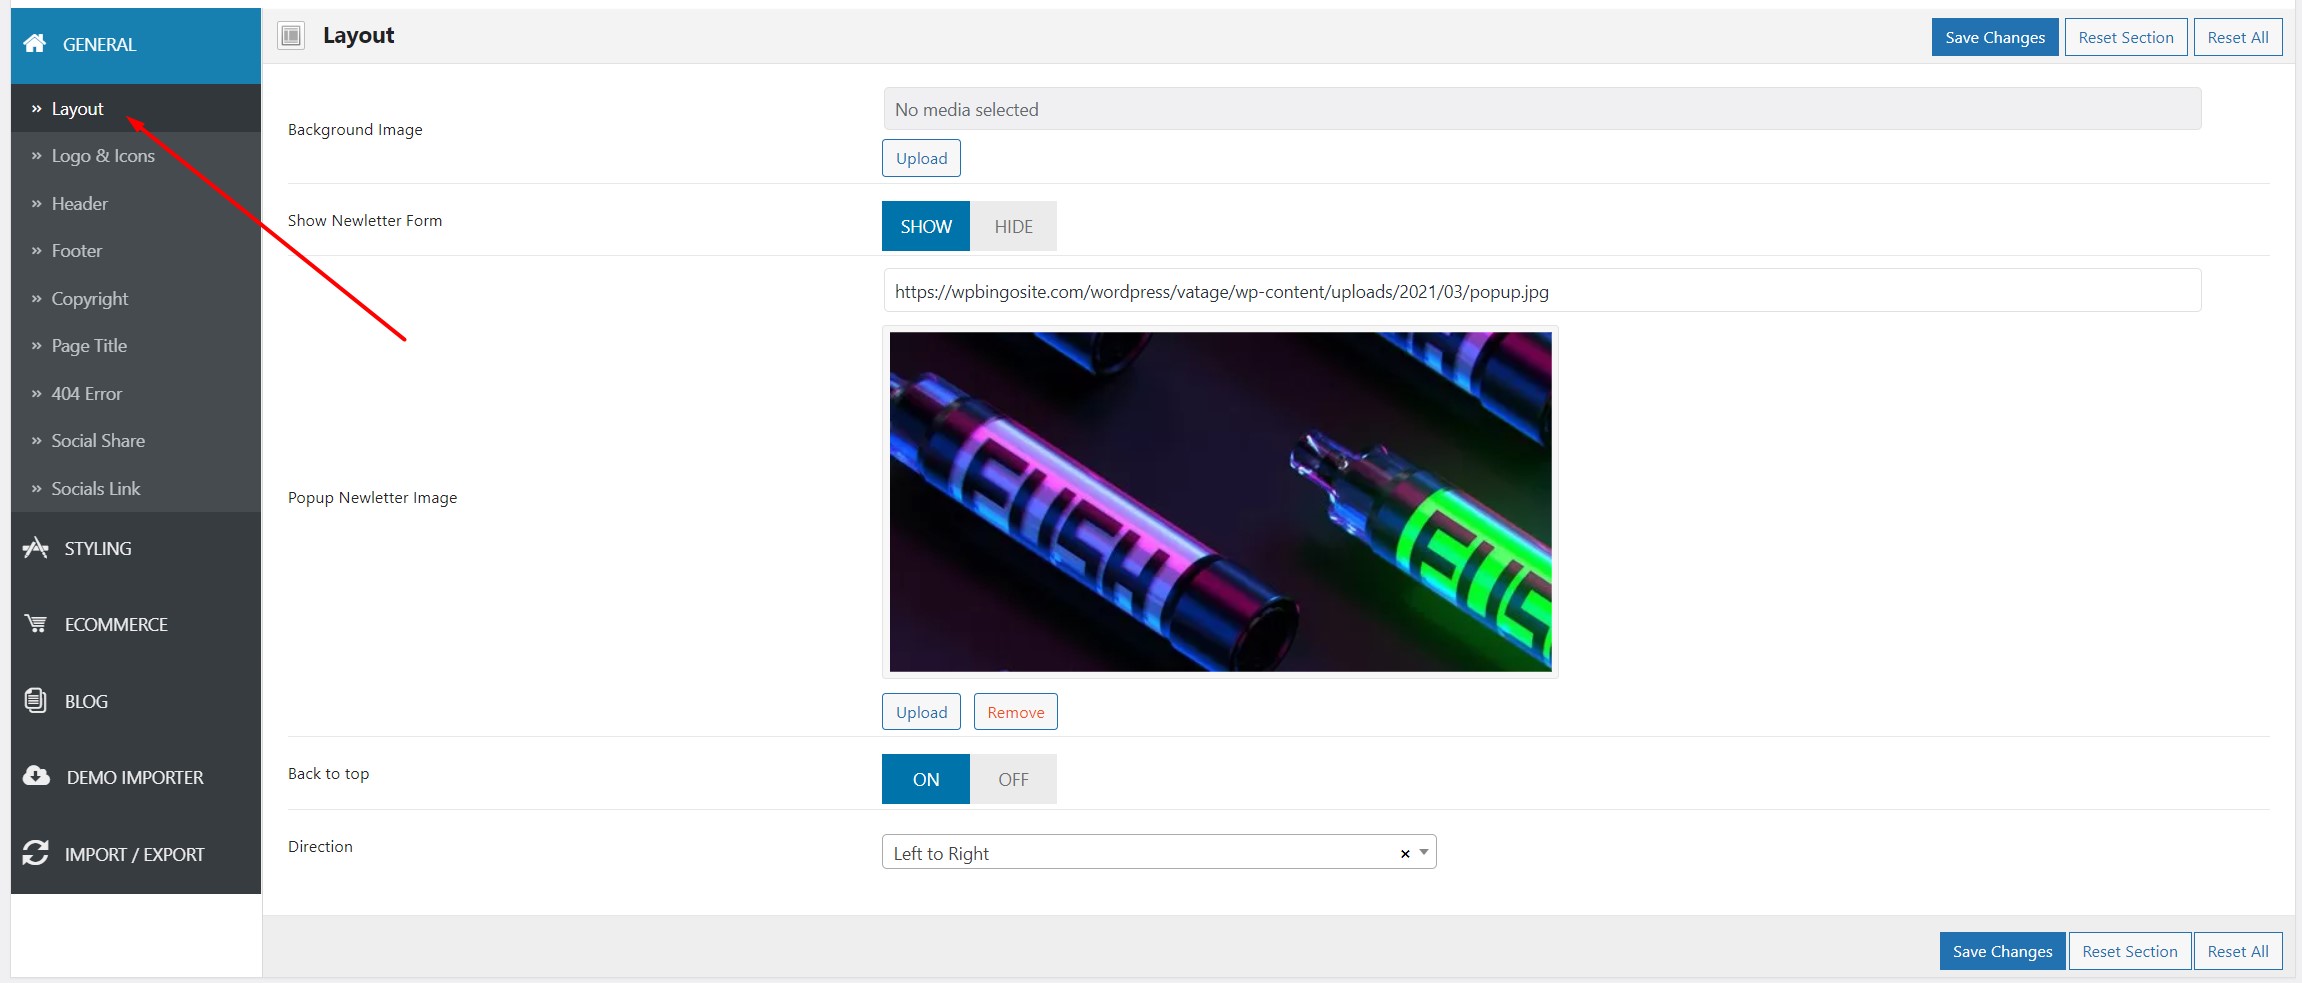Click the Layout panel header icon
Viewport: 2302px width, 983px height.
pyautogui.click(x=291, y=36)
